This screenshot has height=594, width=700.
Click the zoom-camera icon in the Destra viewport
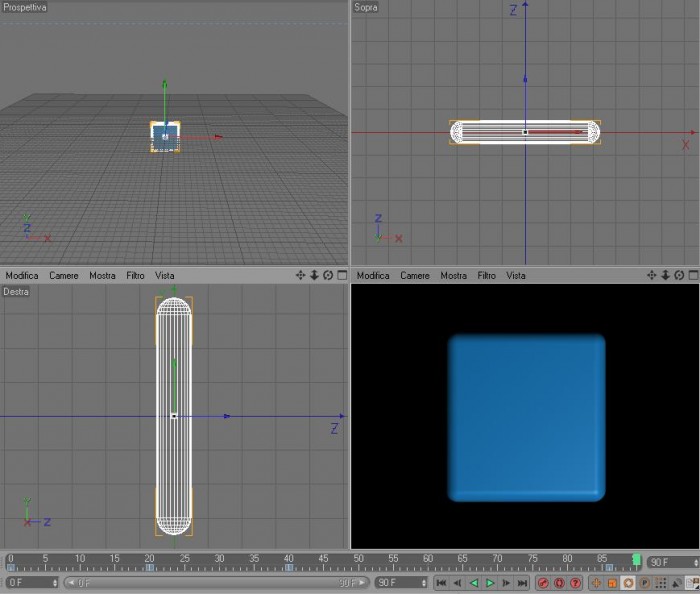point(314,275)
